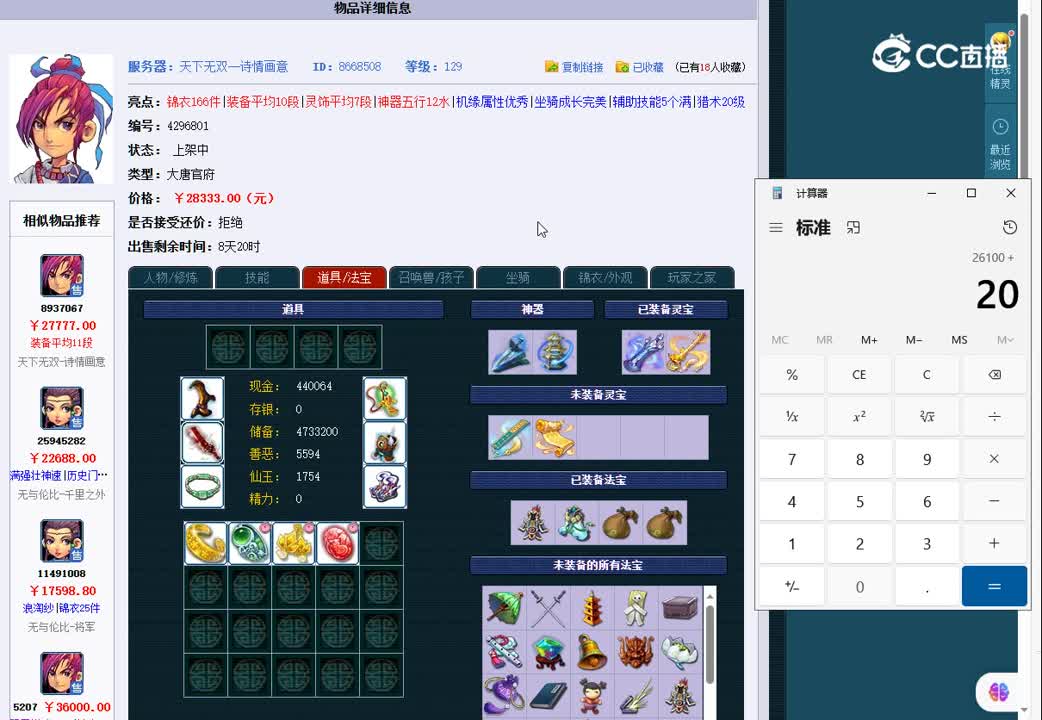Click the equipped boots item icon
Viewport: 1042px width, 720px height.
point(202,398)
